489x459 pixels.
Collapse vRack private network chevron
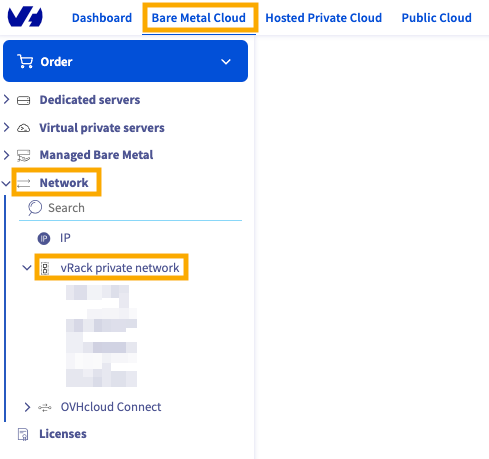click(27, 268)
